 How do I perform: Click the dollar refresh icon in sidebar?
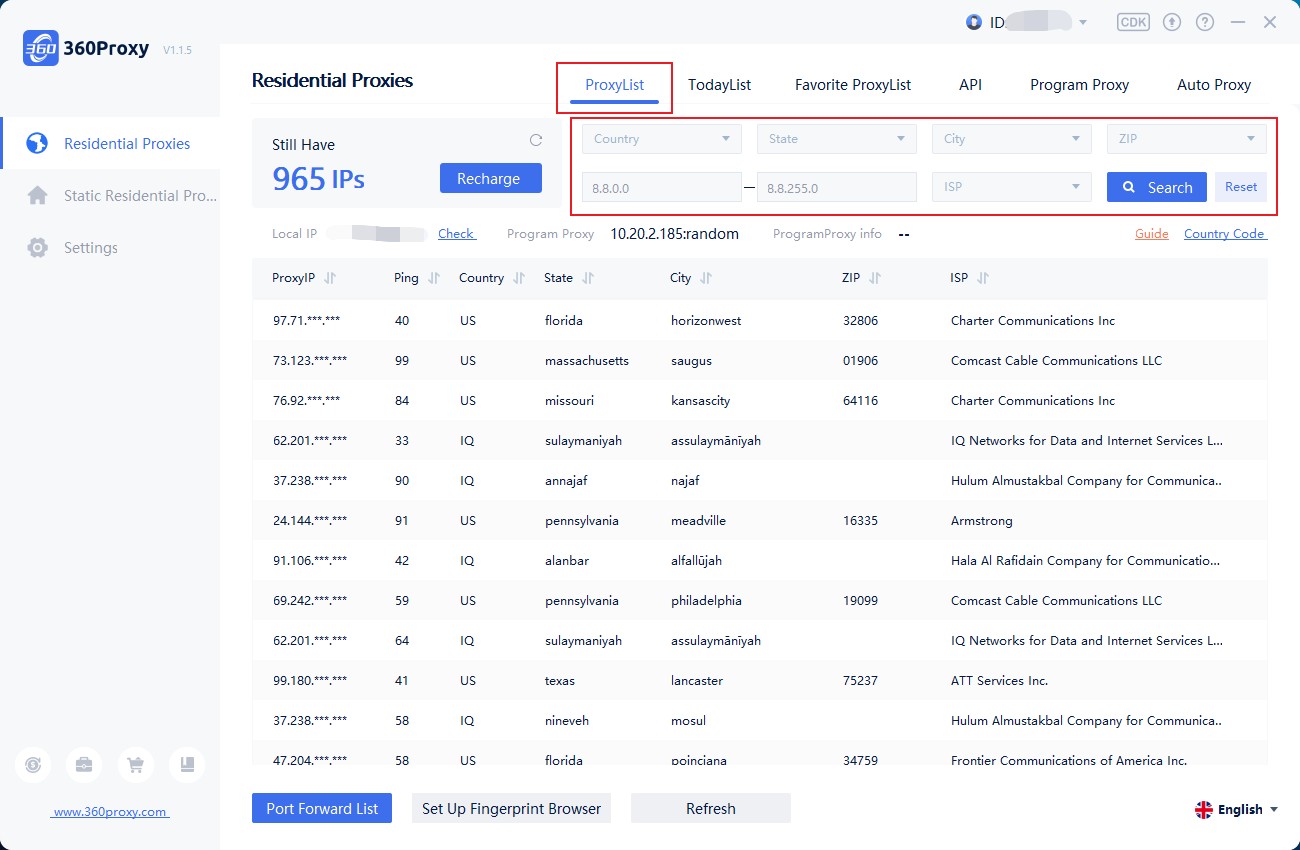33,765
